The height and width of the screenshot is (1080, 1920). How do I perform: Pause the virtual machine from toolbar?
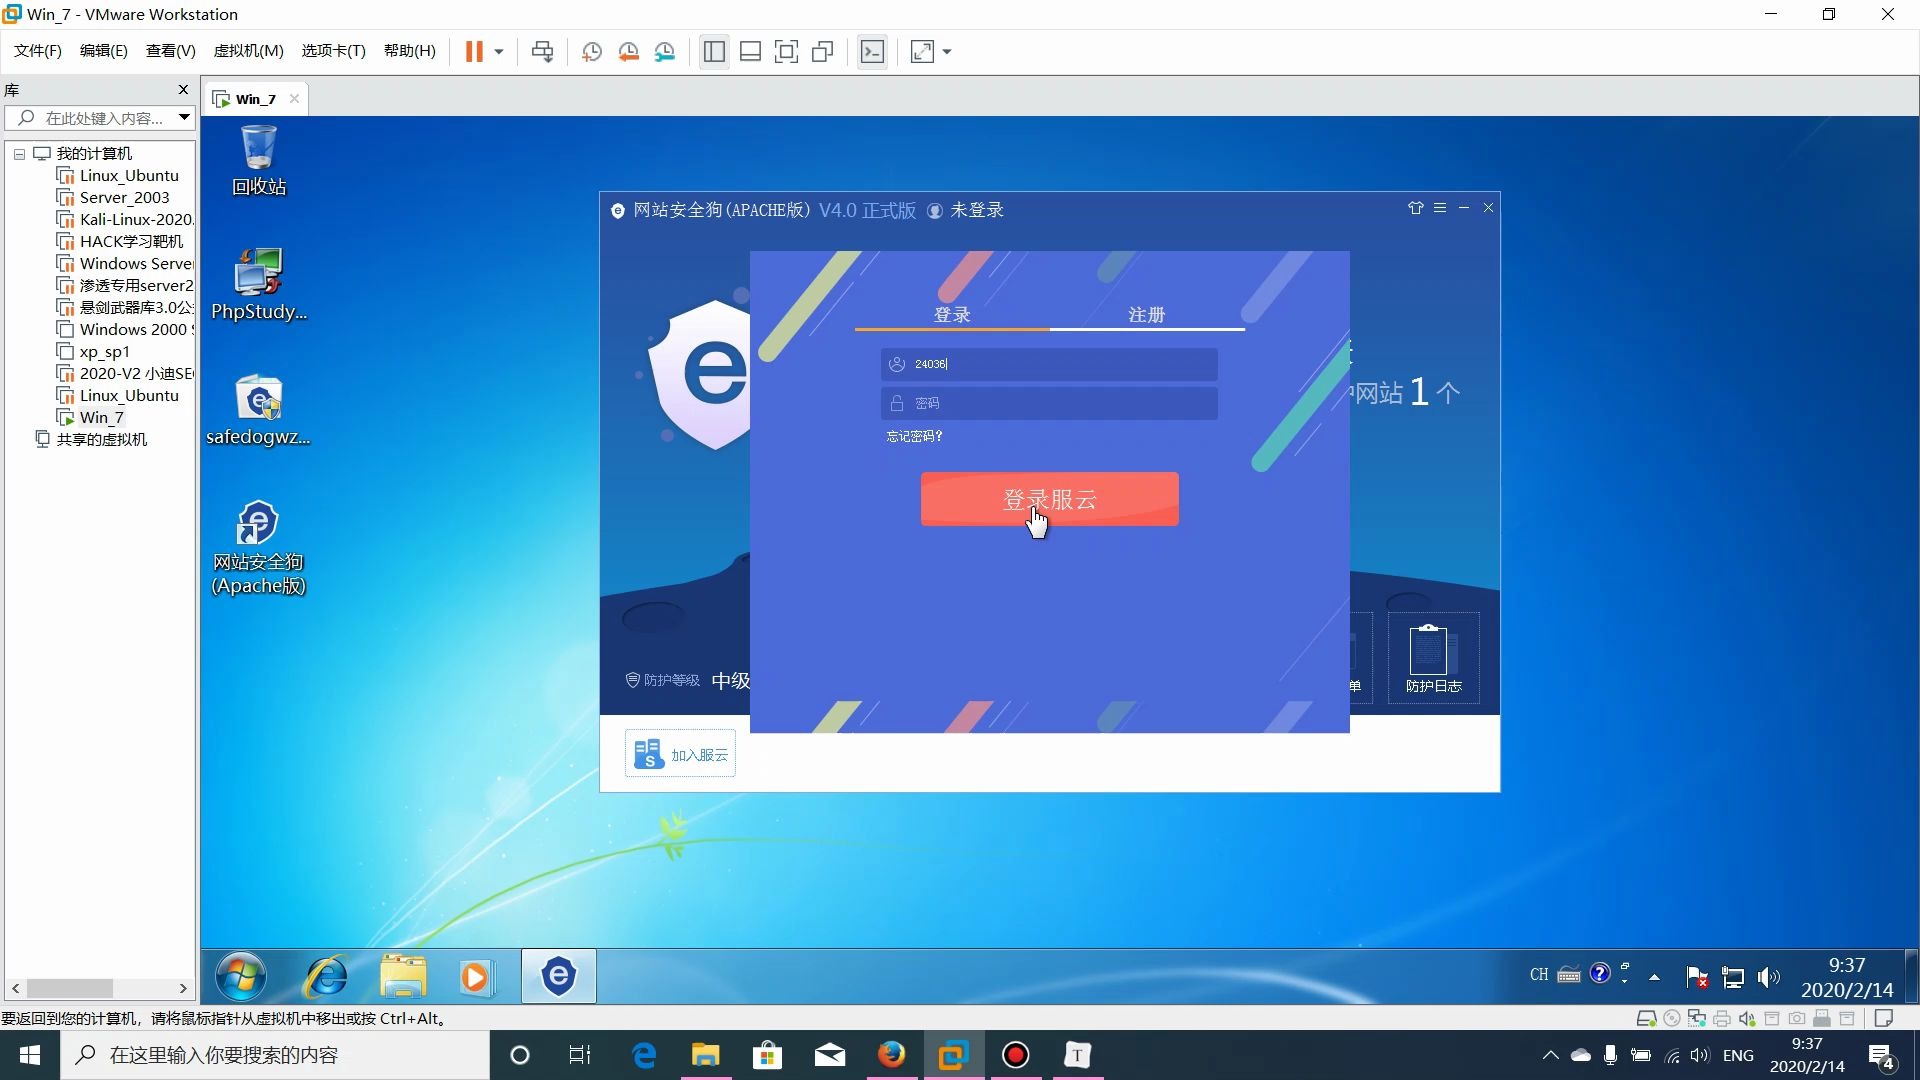click(474, 51)
